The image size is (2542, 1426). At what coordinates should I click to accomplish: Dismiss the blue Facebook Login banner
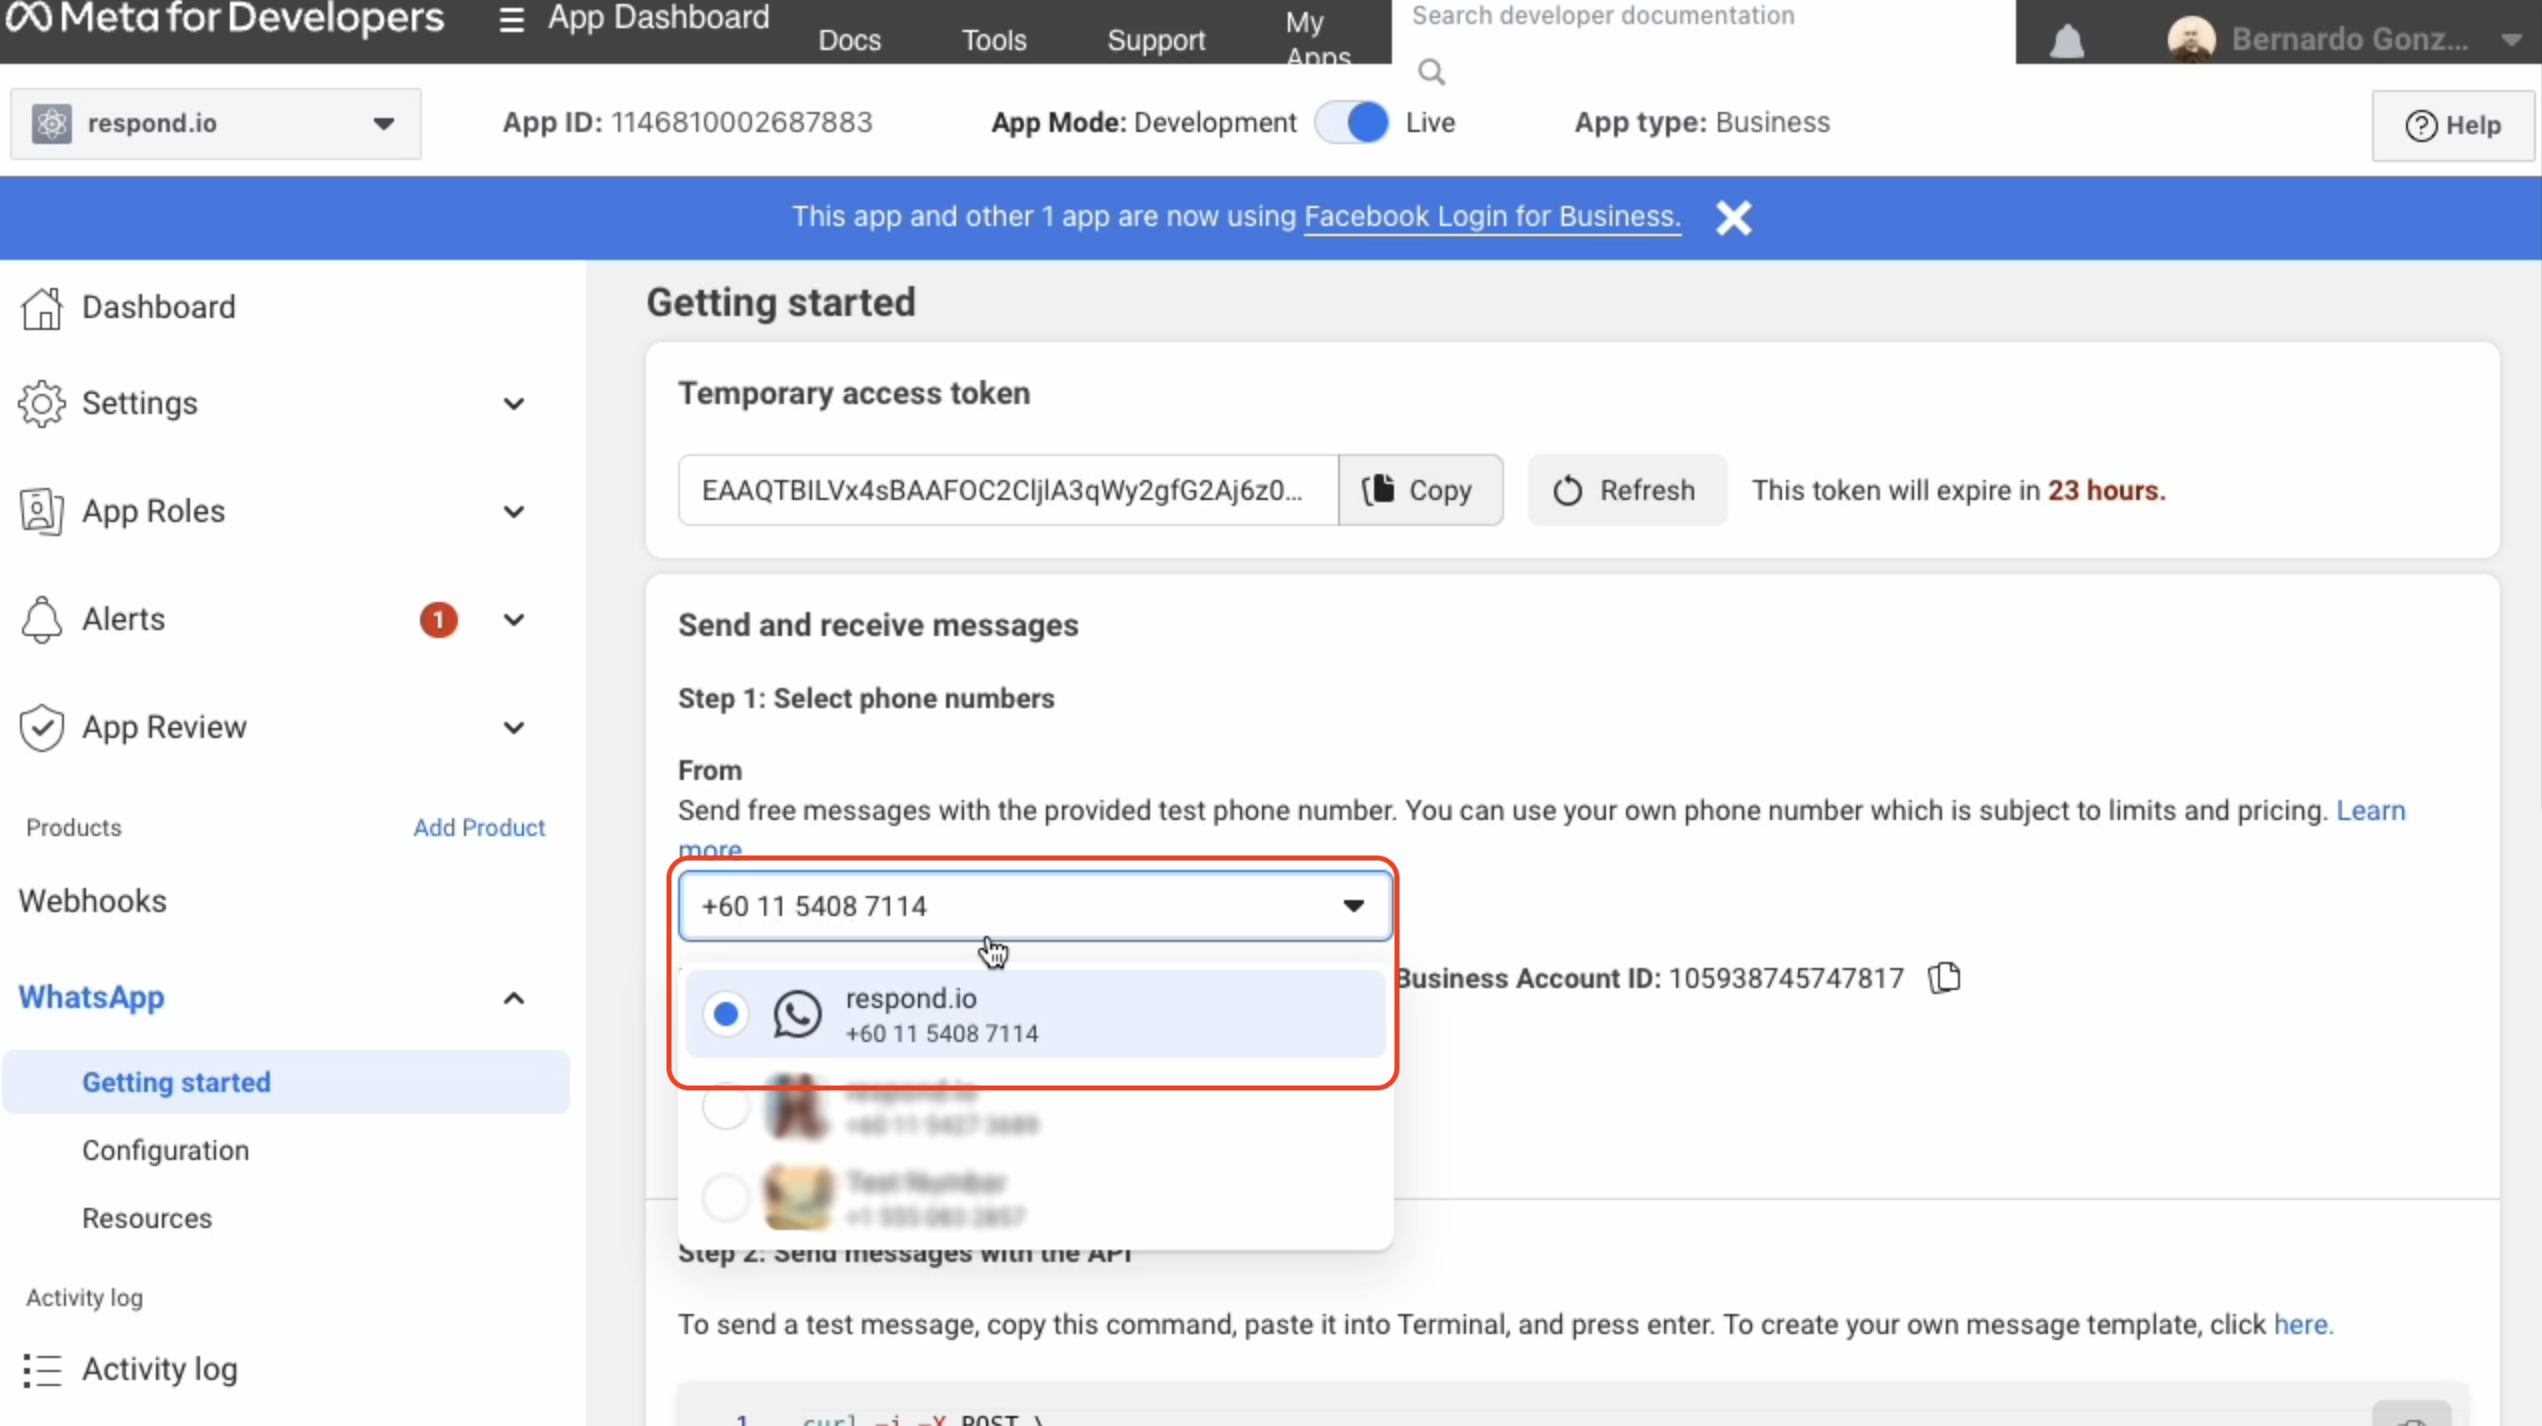point(1733,217)
